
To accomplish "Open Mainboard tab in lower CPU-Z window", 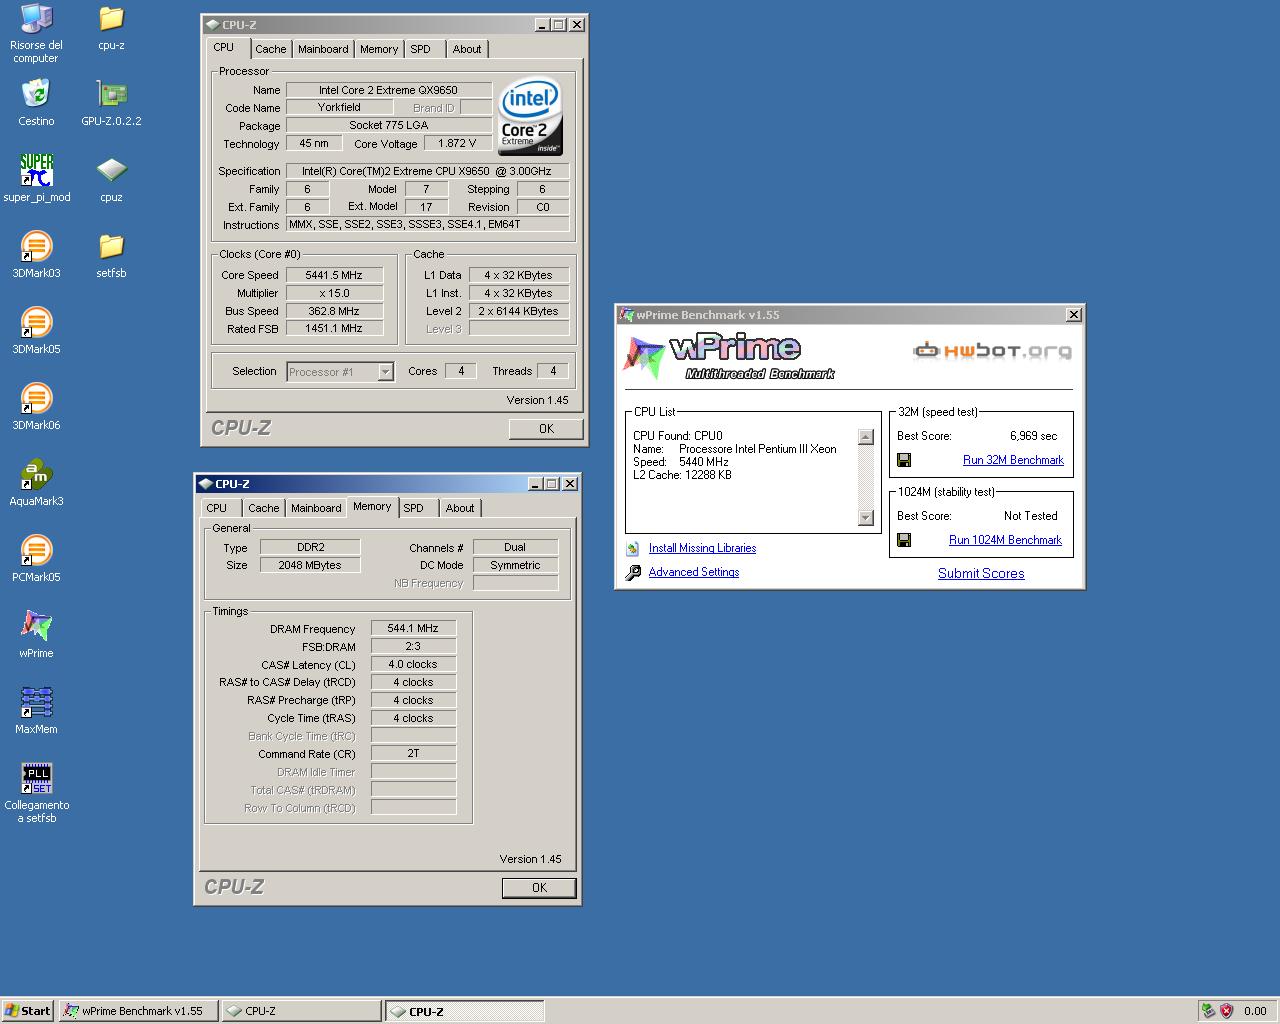I will (x=316, y=508).
